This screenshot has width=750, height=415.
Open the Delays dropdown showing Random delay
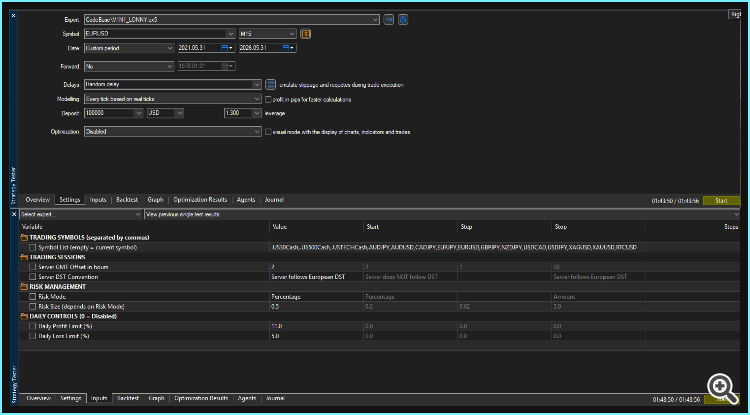coord(173,85)
